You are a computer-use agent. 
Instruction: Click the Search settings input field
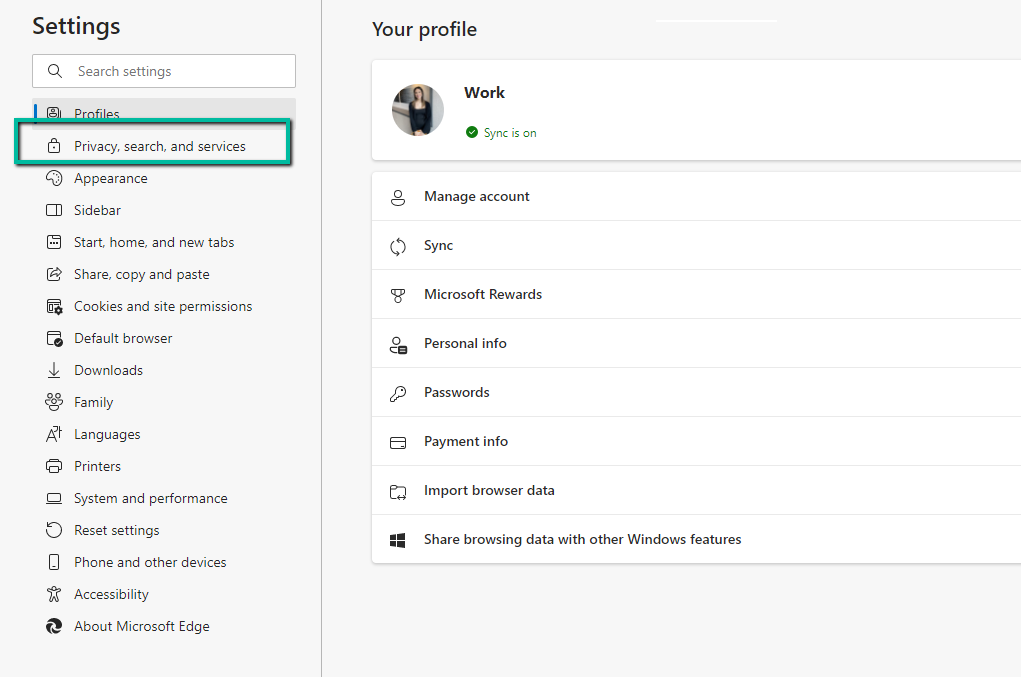click(164, 71)
